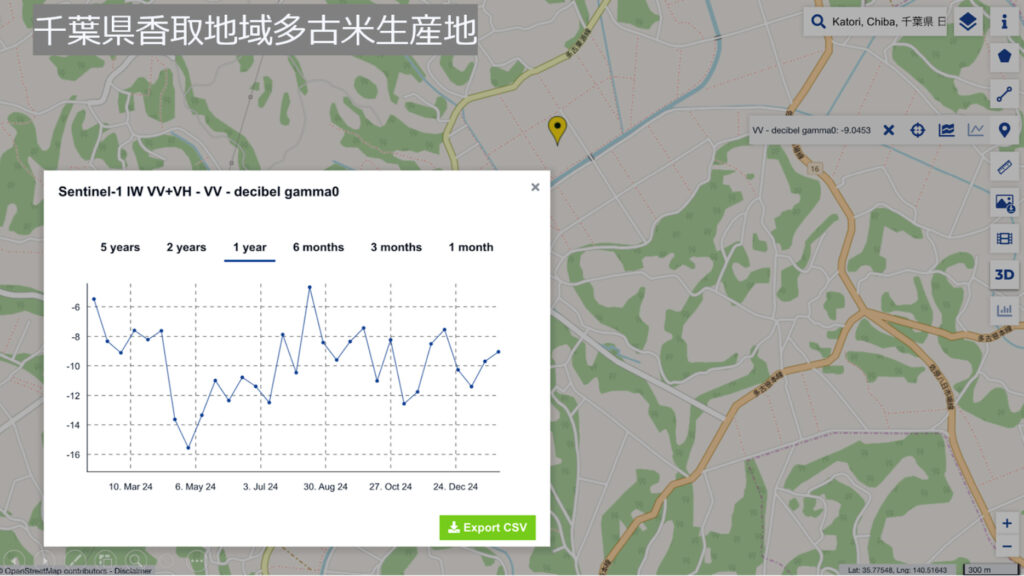Open the layers selector icon
Viewport: 1024px width, 576px height.
tap(966, 22)
